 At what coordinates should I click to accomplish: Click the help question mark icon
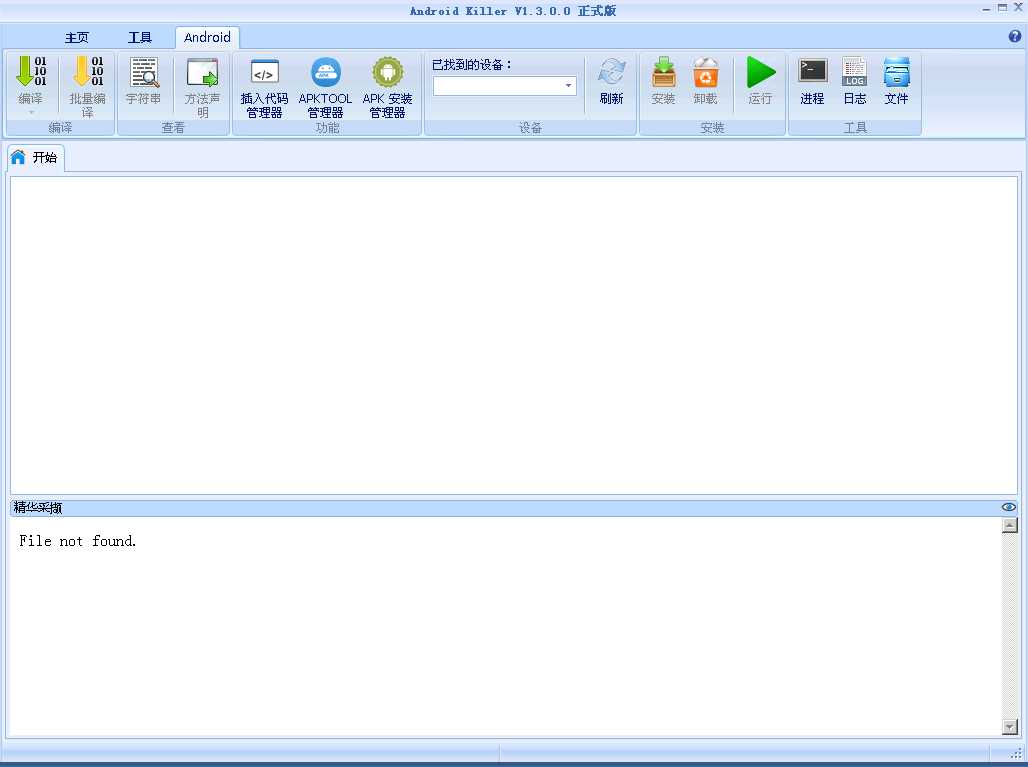click(x=1015, y=37)
